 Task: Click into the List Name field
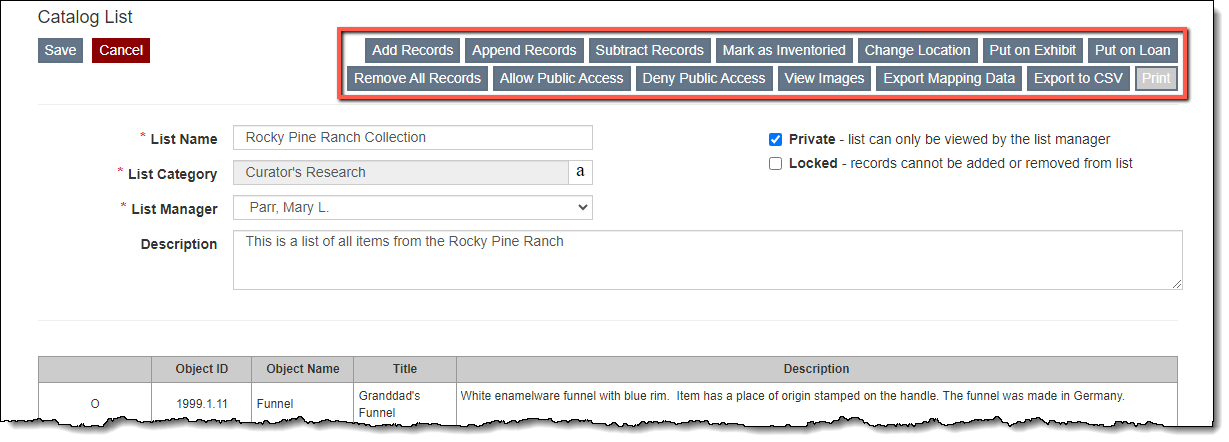[412, 138]
